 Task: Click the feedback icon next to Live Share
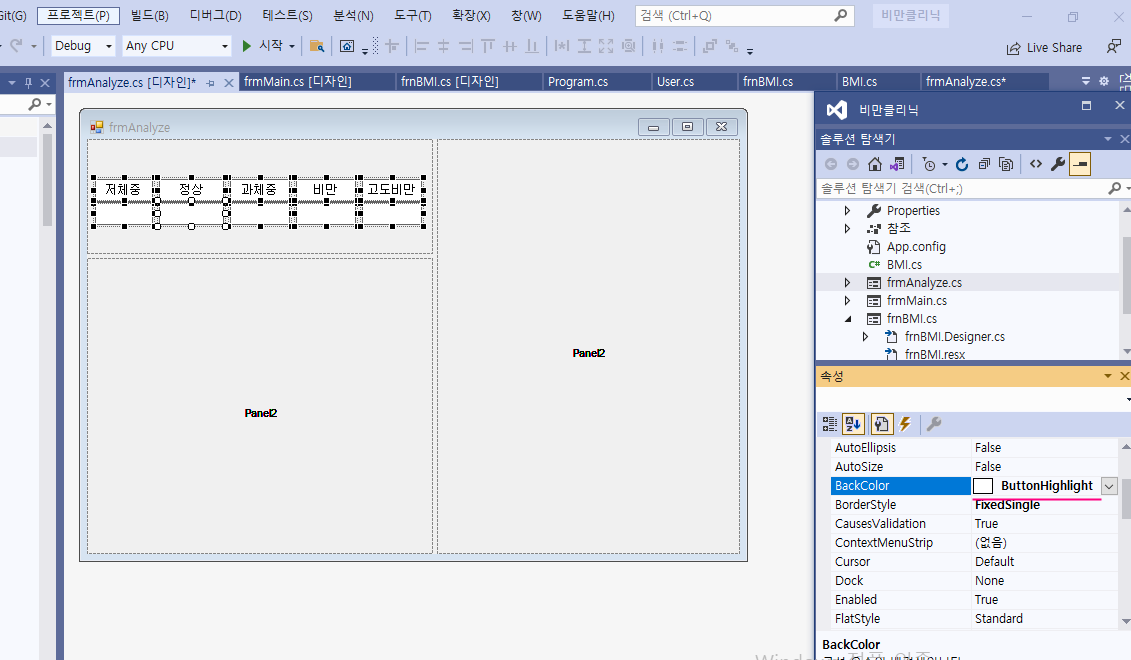[1114, 47]
